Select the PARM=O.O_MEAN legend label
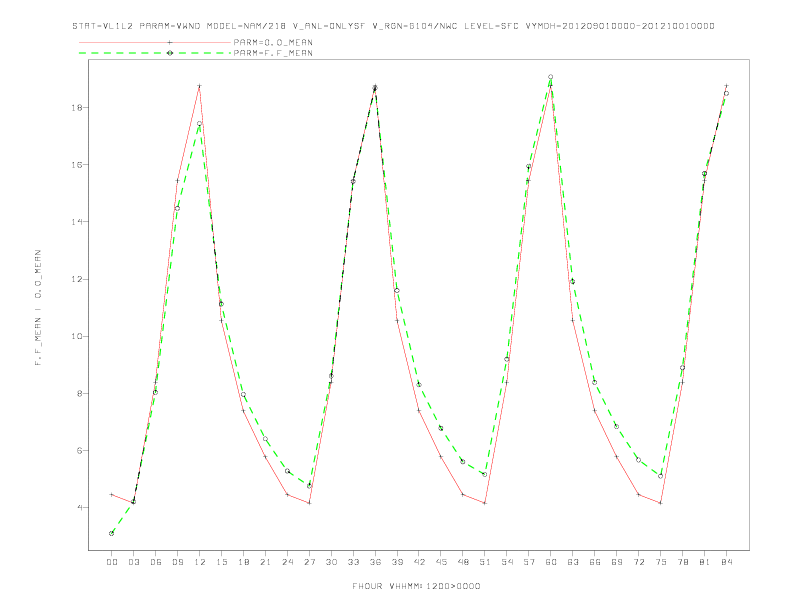 [273, 42]
